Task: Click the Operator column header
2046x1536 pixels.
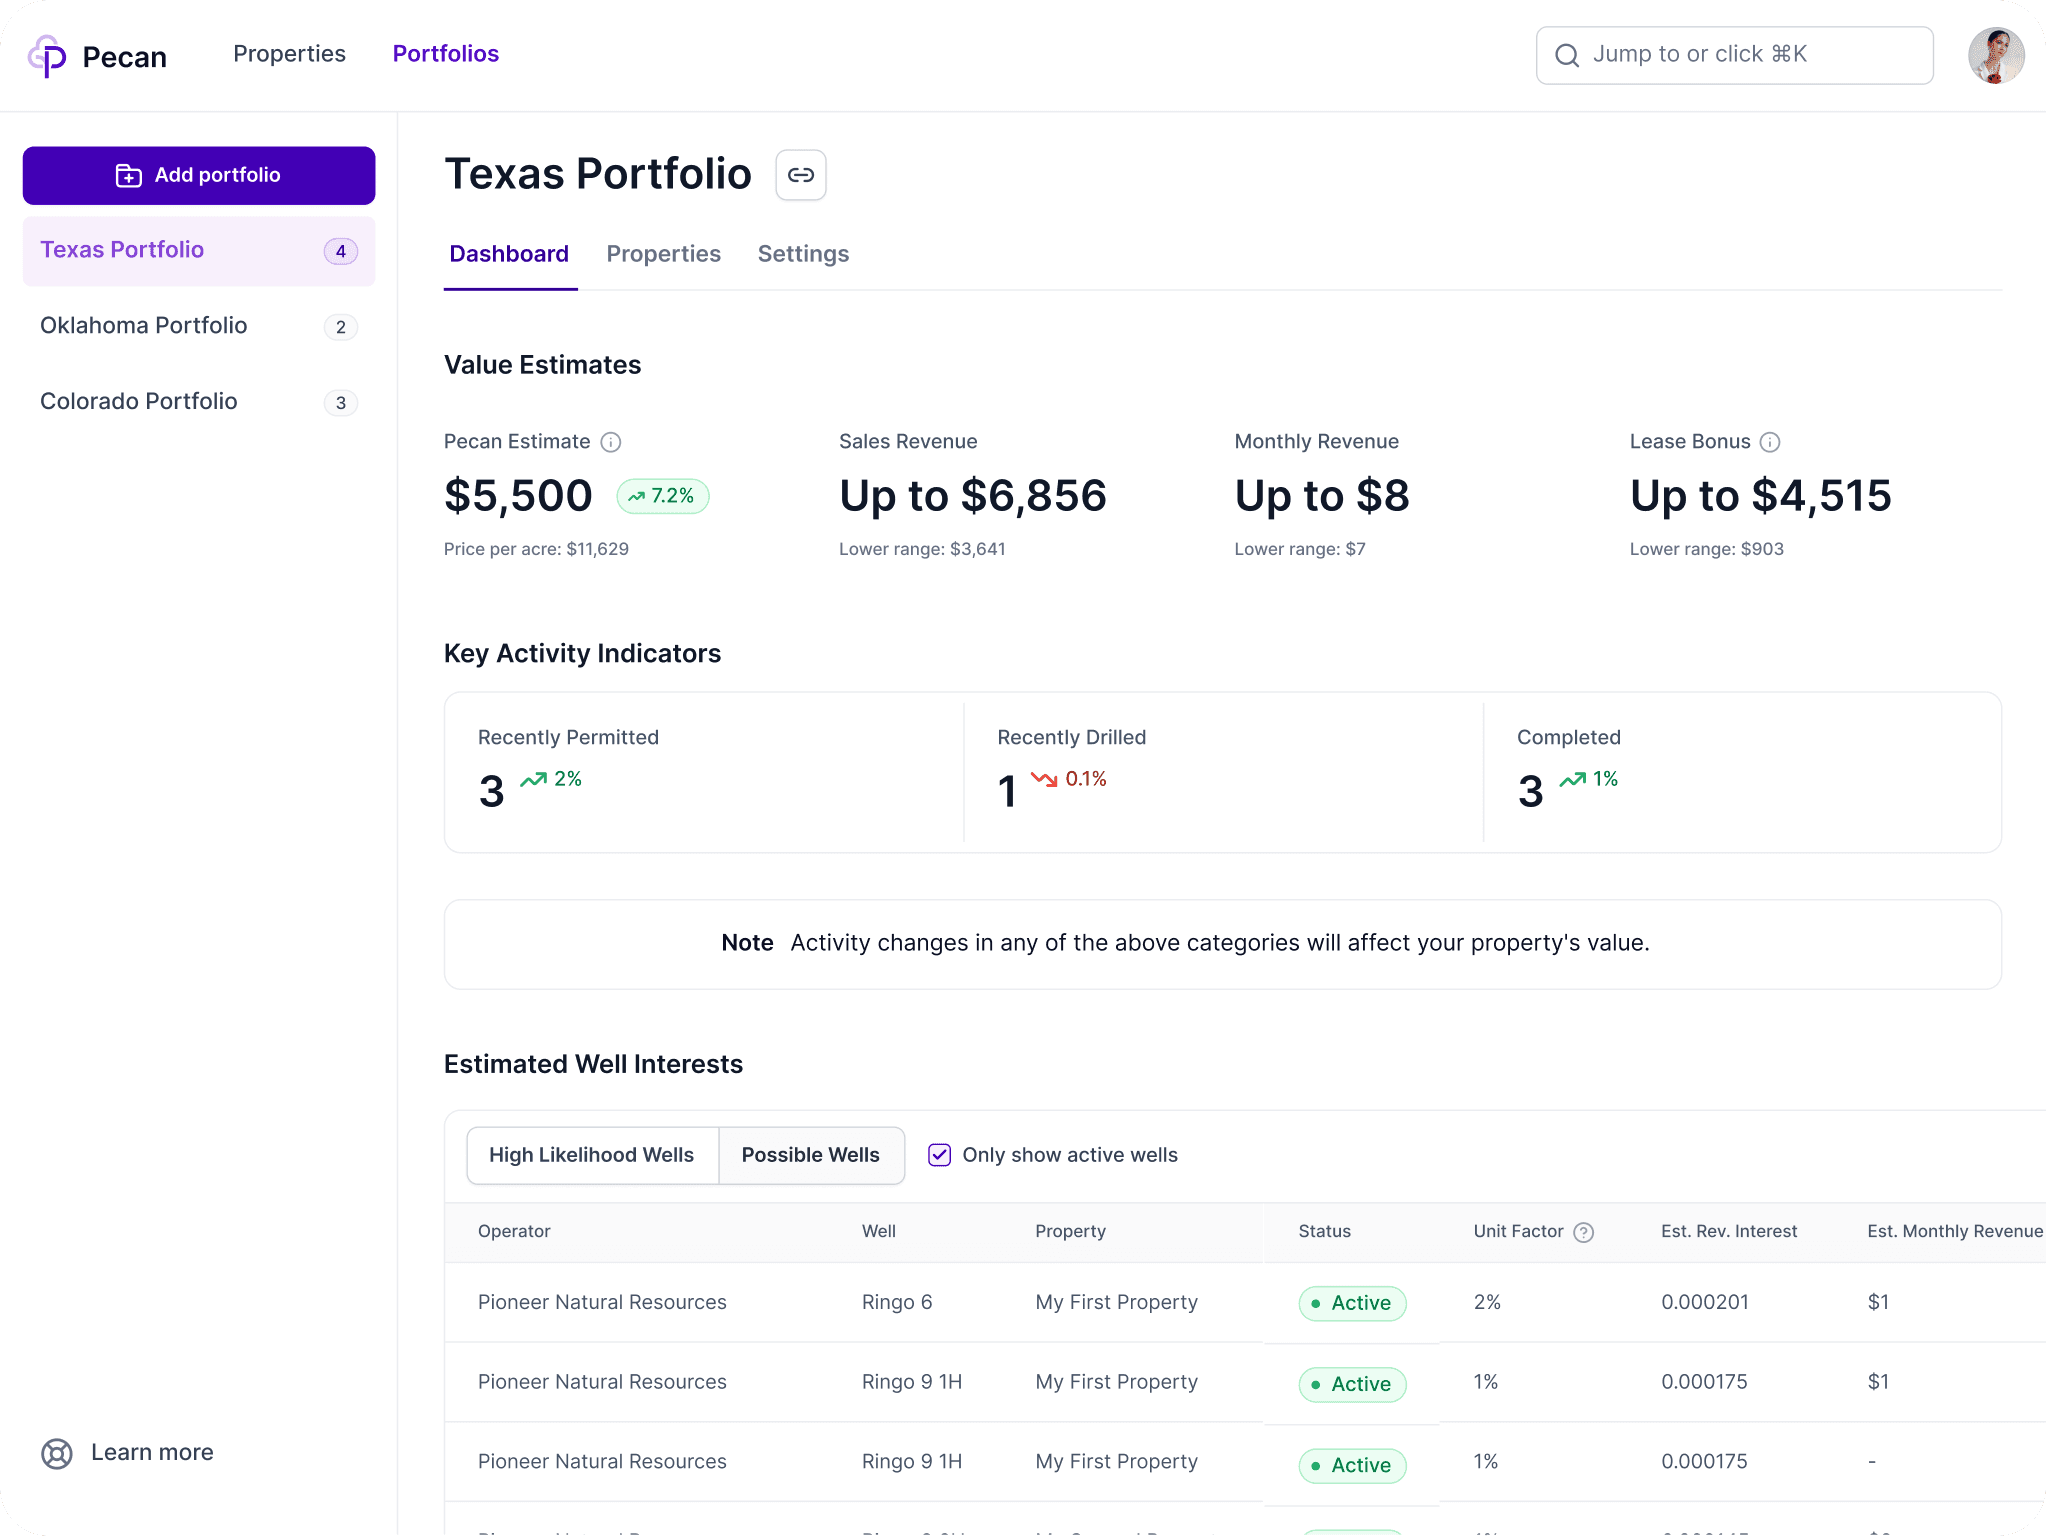Action: tap(514, 1231)
